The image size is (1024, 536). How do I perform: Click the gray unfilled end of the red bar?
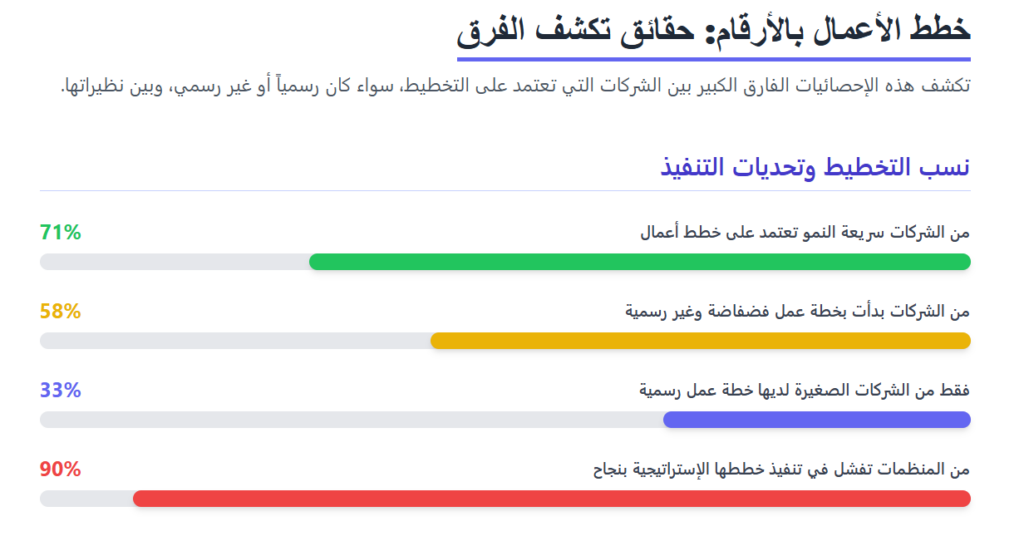pyautogui.click(x=86, y=498)
